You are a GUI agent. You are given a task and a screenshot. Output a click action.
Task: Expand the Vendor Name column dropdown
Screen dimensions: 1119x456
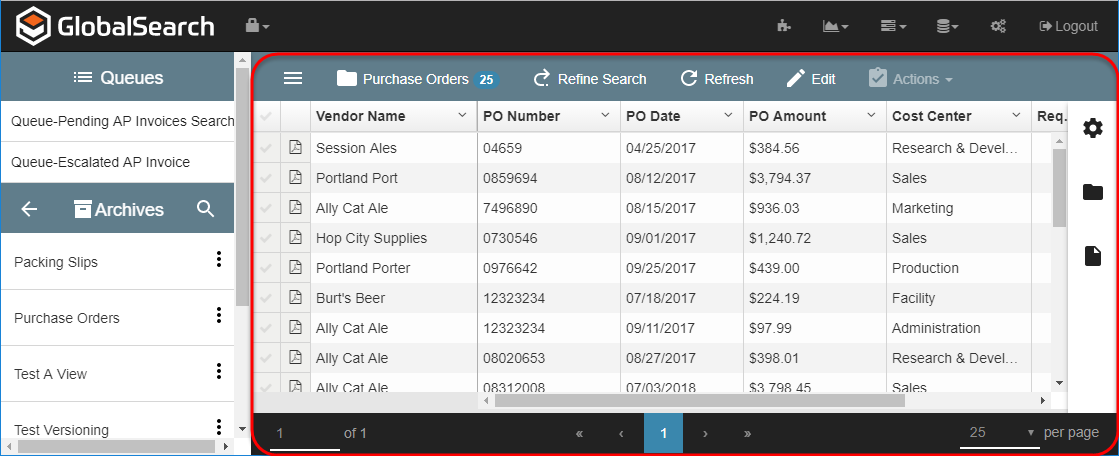pos(462,116)
